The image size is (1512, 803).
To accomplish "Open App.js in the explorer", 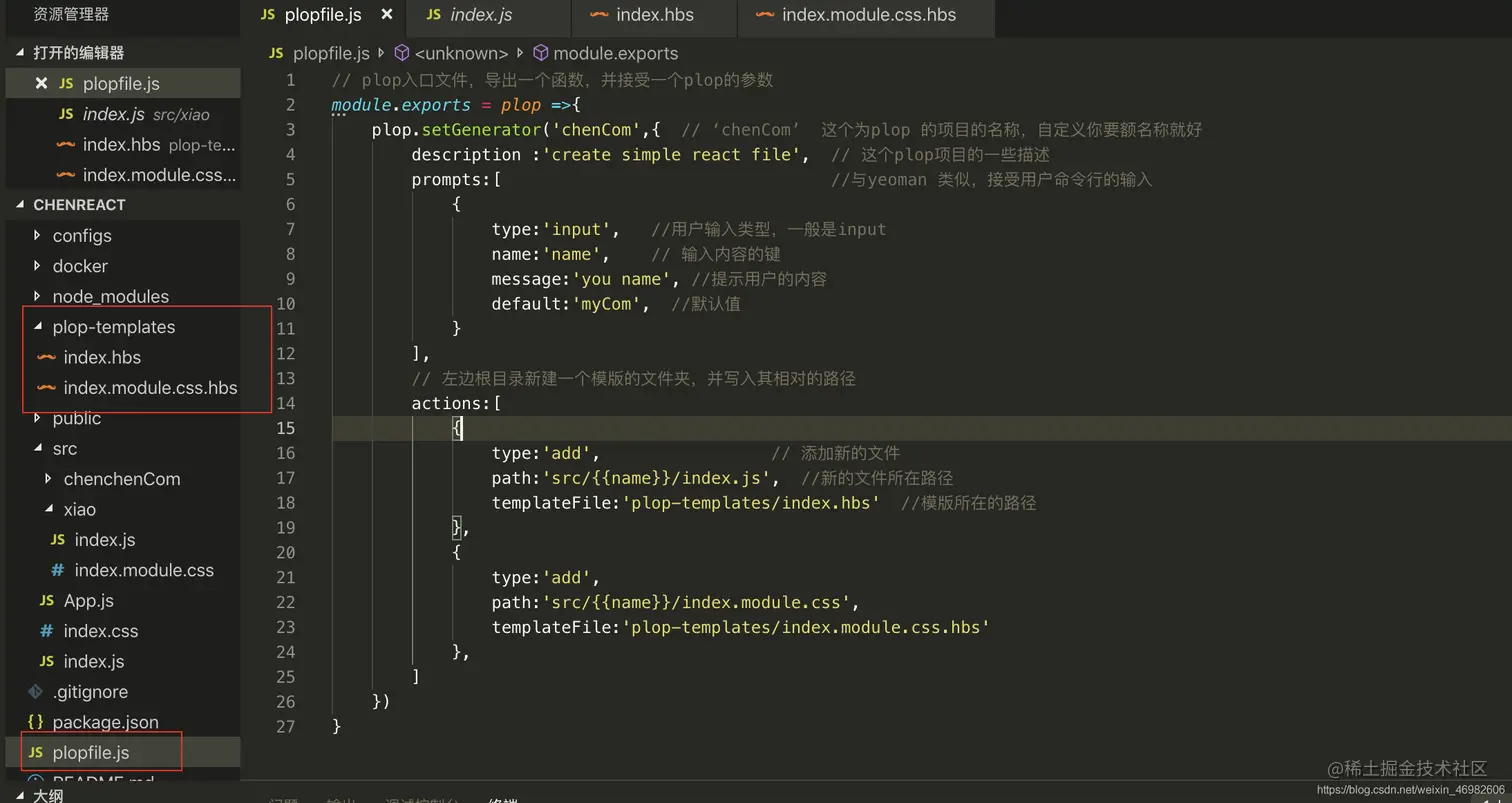I will click(88, 601).
